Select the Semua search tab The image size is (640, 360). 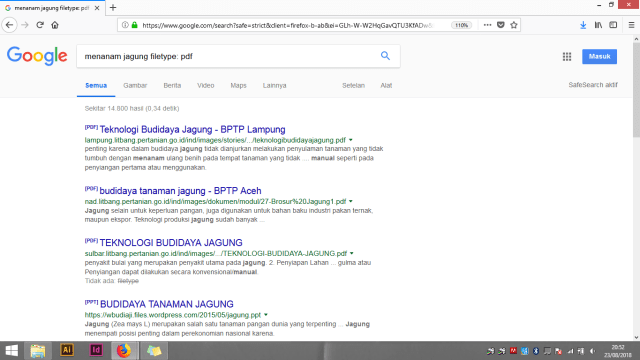click(96, 85)
